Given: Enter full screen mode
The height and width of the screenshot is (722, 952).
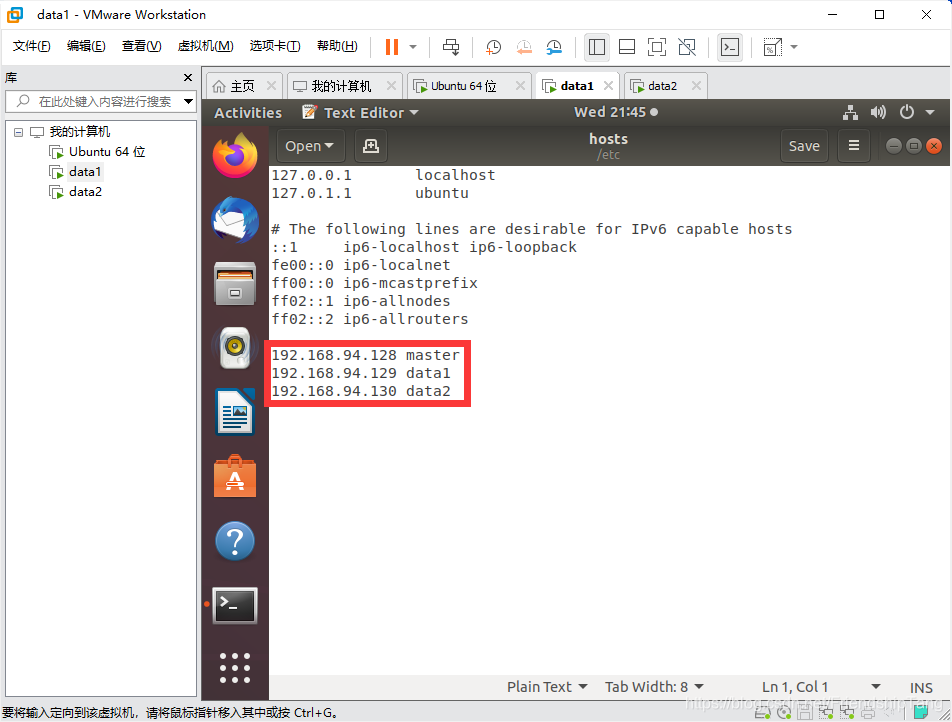Looking at the screenshot, I should (656, 47).
